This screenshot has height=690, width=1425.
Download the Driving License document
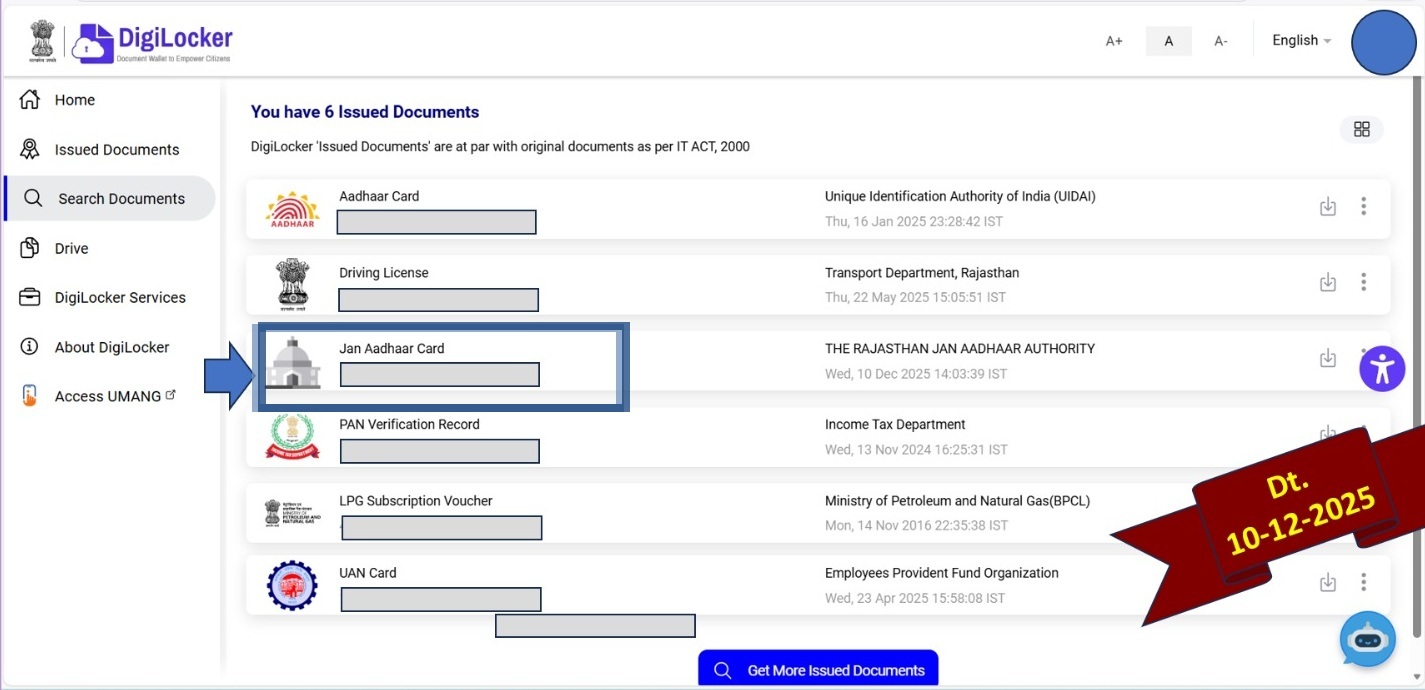tap(1328, 283)
